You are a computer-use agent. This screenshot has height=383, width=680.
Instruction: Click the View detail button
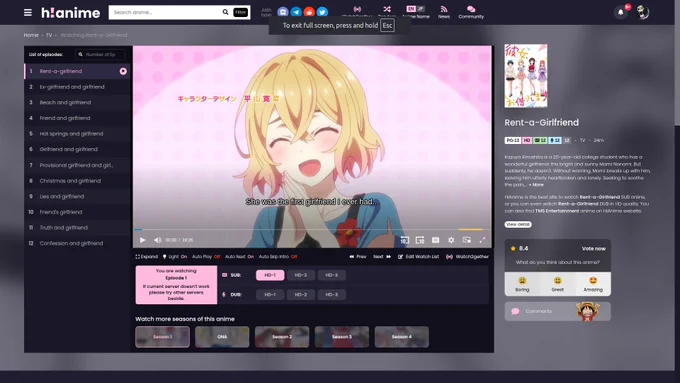[x=518, y=224]
